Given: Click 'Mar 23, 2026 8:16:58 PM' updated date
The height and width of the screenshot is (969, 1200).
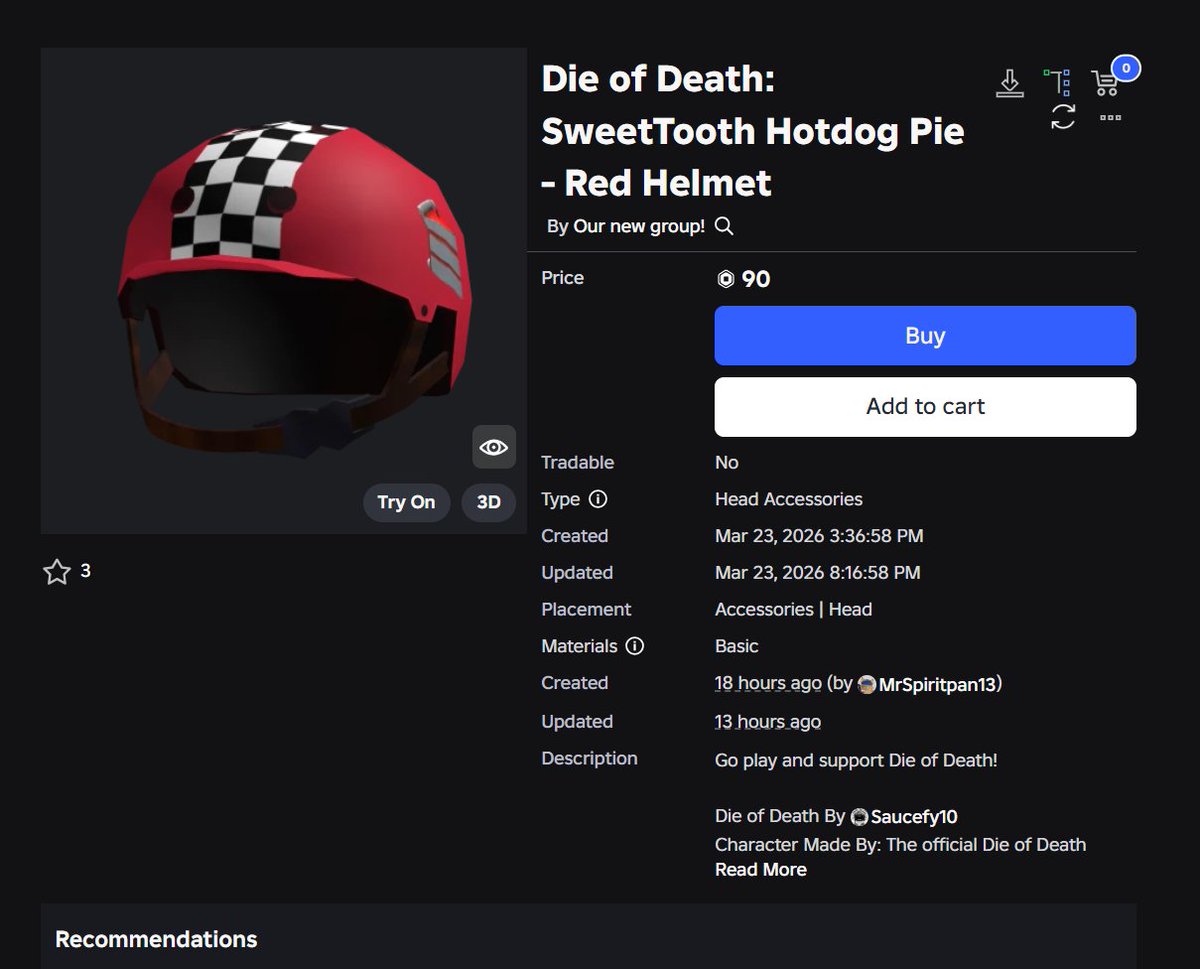Looking at the screenshot, I should point(818,573).
